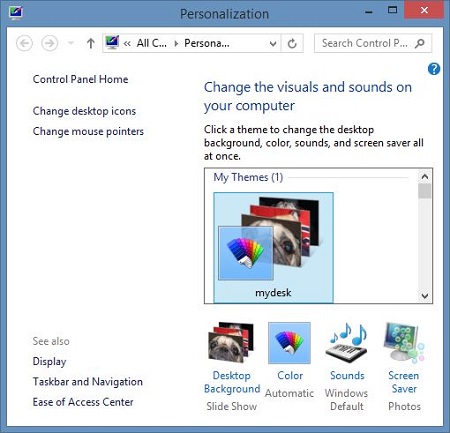
Task: Go up one folder level arrow
Action: point(90,43)
